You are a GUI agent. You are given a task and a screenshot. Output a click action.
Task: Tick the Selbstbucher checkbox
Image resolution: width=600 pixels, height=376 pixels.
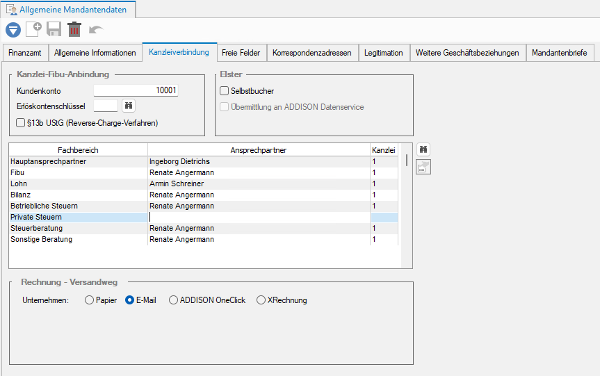[x=224, y=91]
